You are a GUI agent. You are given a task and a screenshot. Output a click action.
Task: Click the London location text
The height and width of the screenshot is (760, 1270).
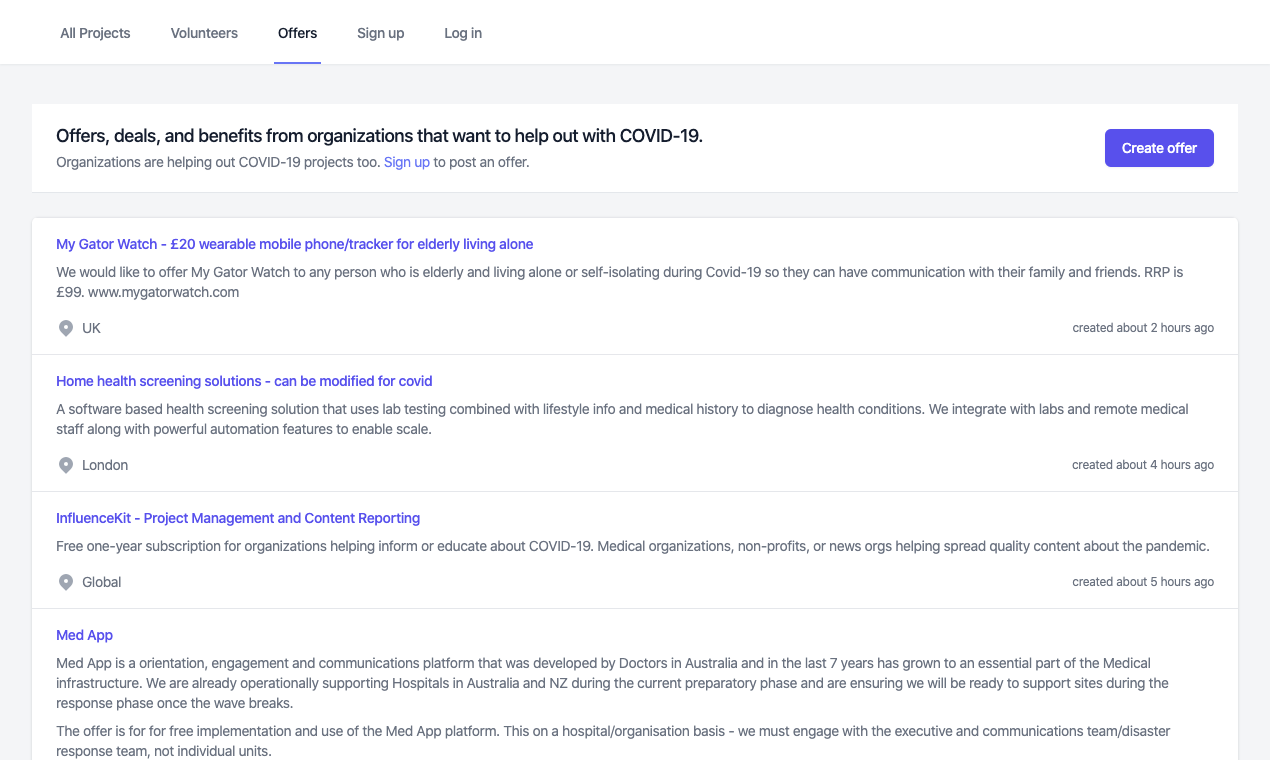point(105,465)
